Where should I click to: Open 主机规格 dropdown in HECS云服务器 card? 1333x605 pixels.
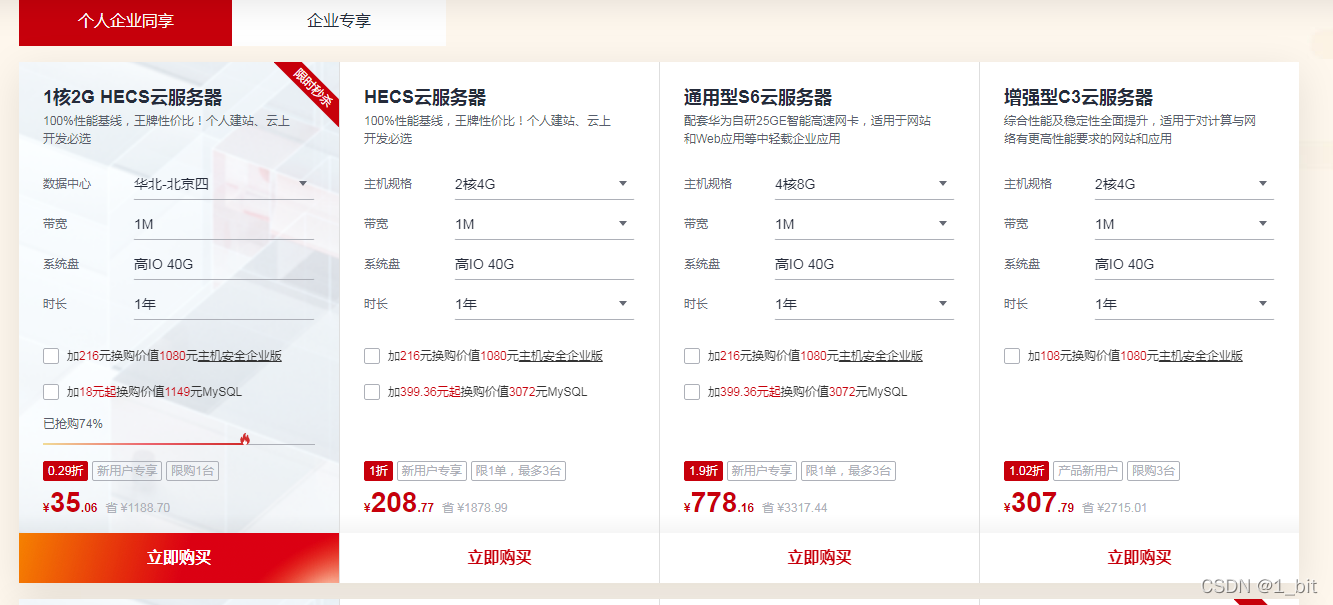544,184
